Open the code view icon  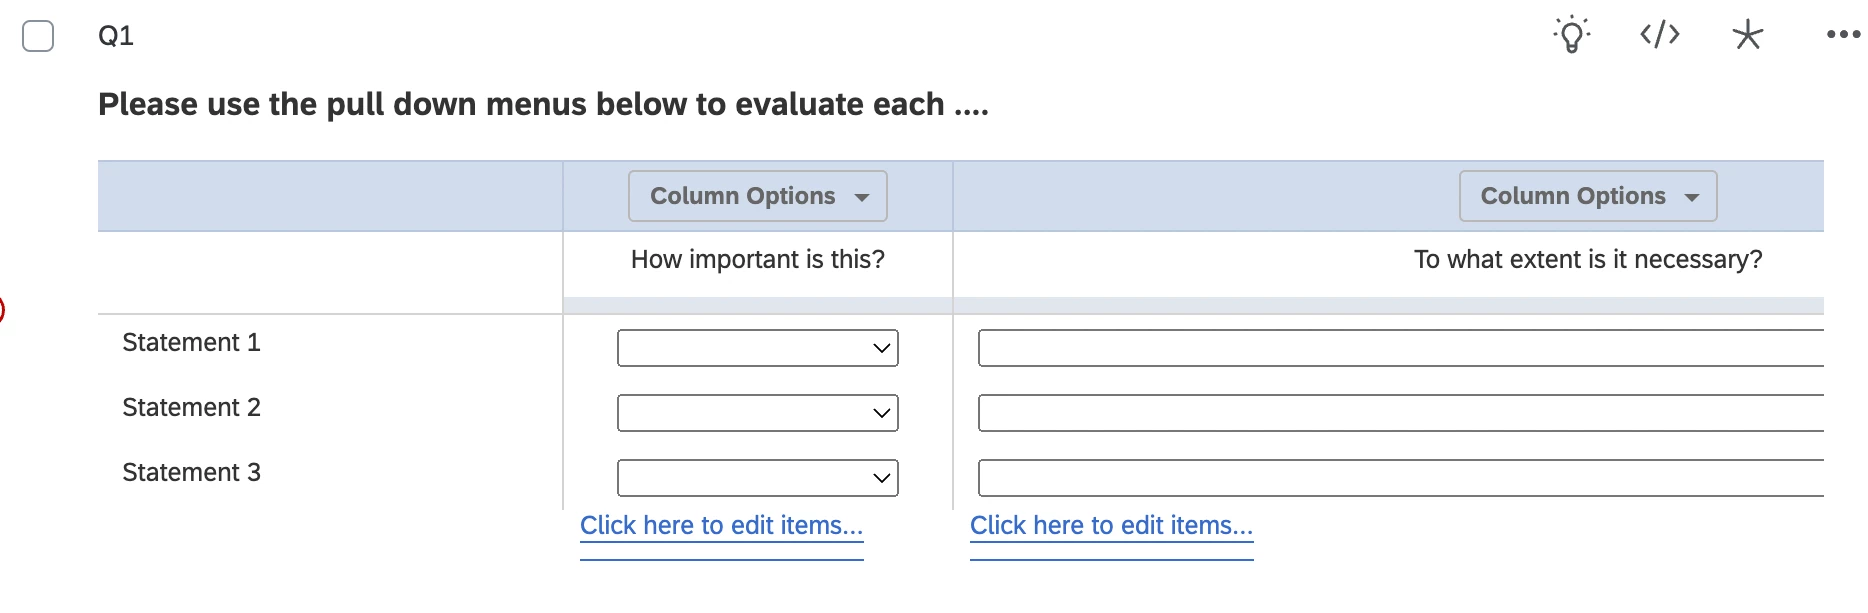[x=1660, y=35]
